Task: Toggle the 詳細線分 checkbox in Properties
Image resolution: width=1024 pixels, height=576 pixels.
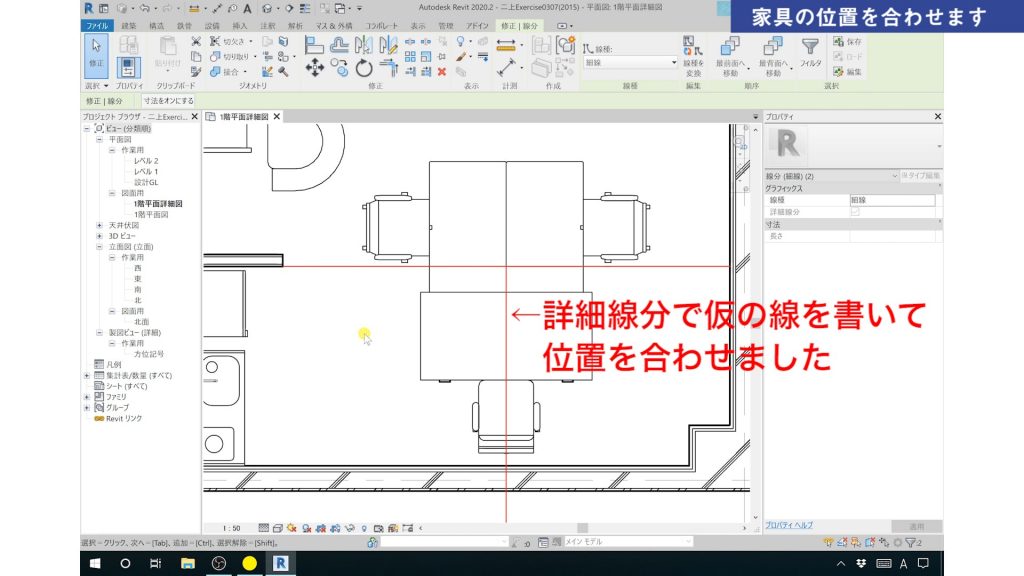Action: pyautogui.click(x=855, y=211)
